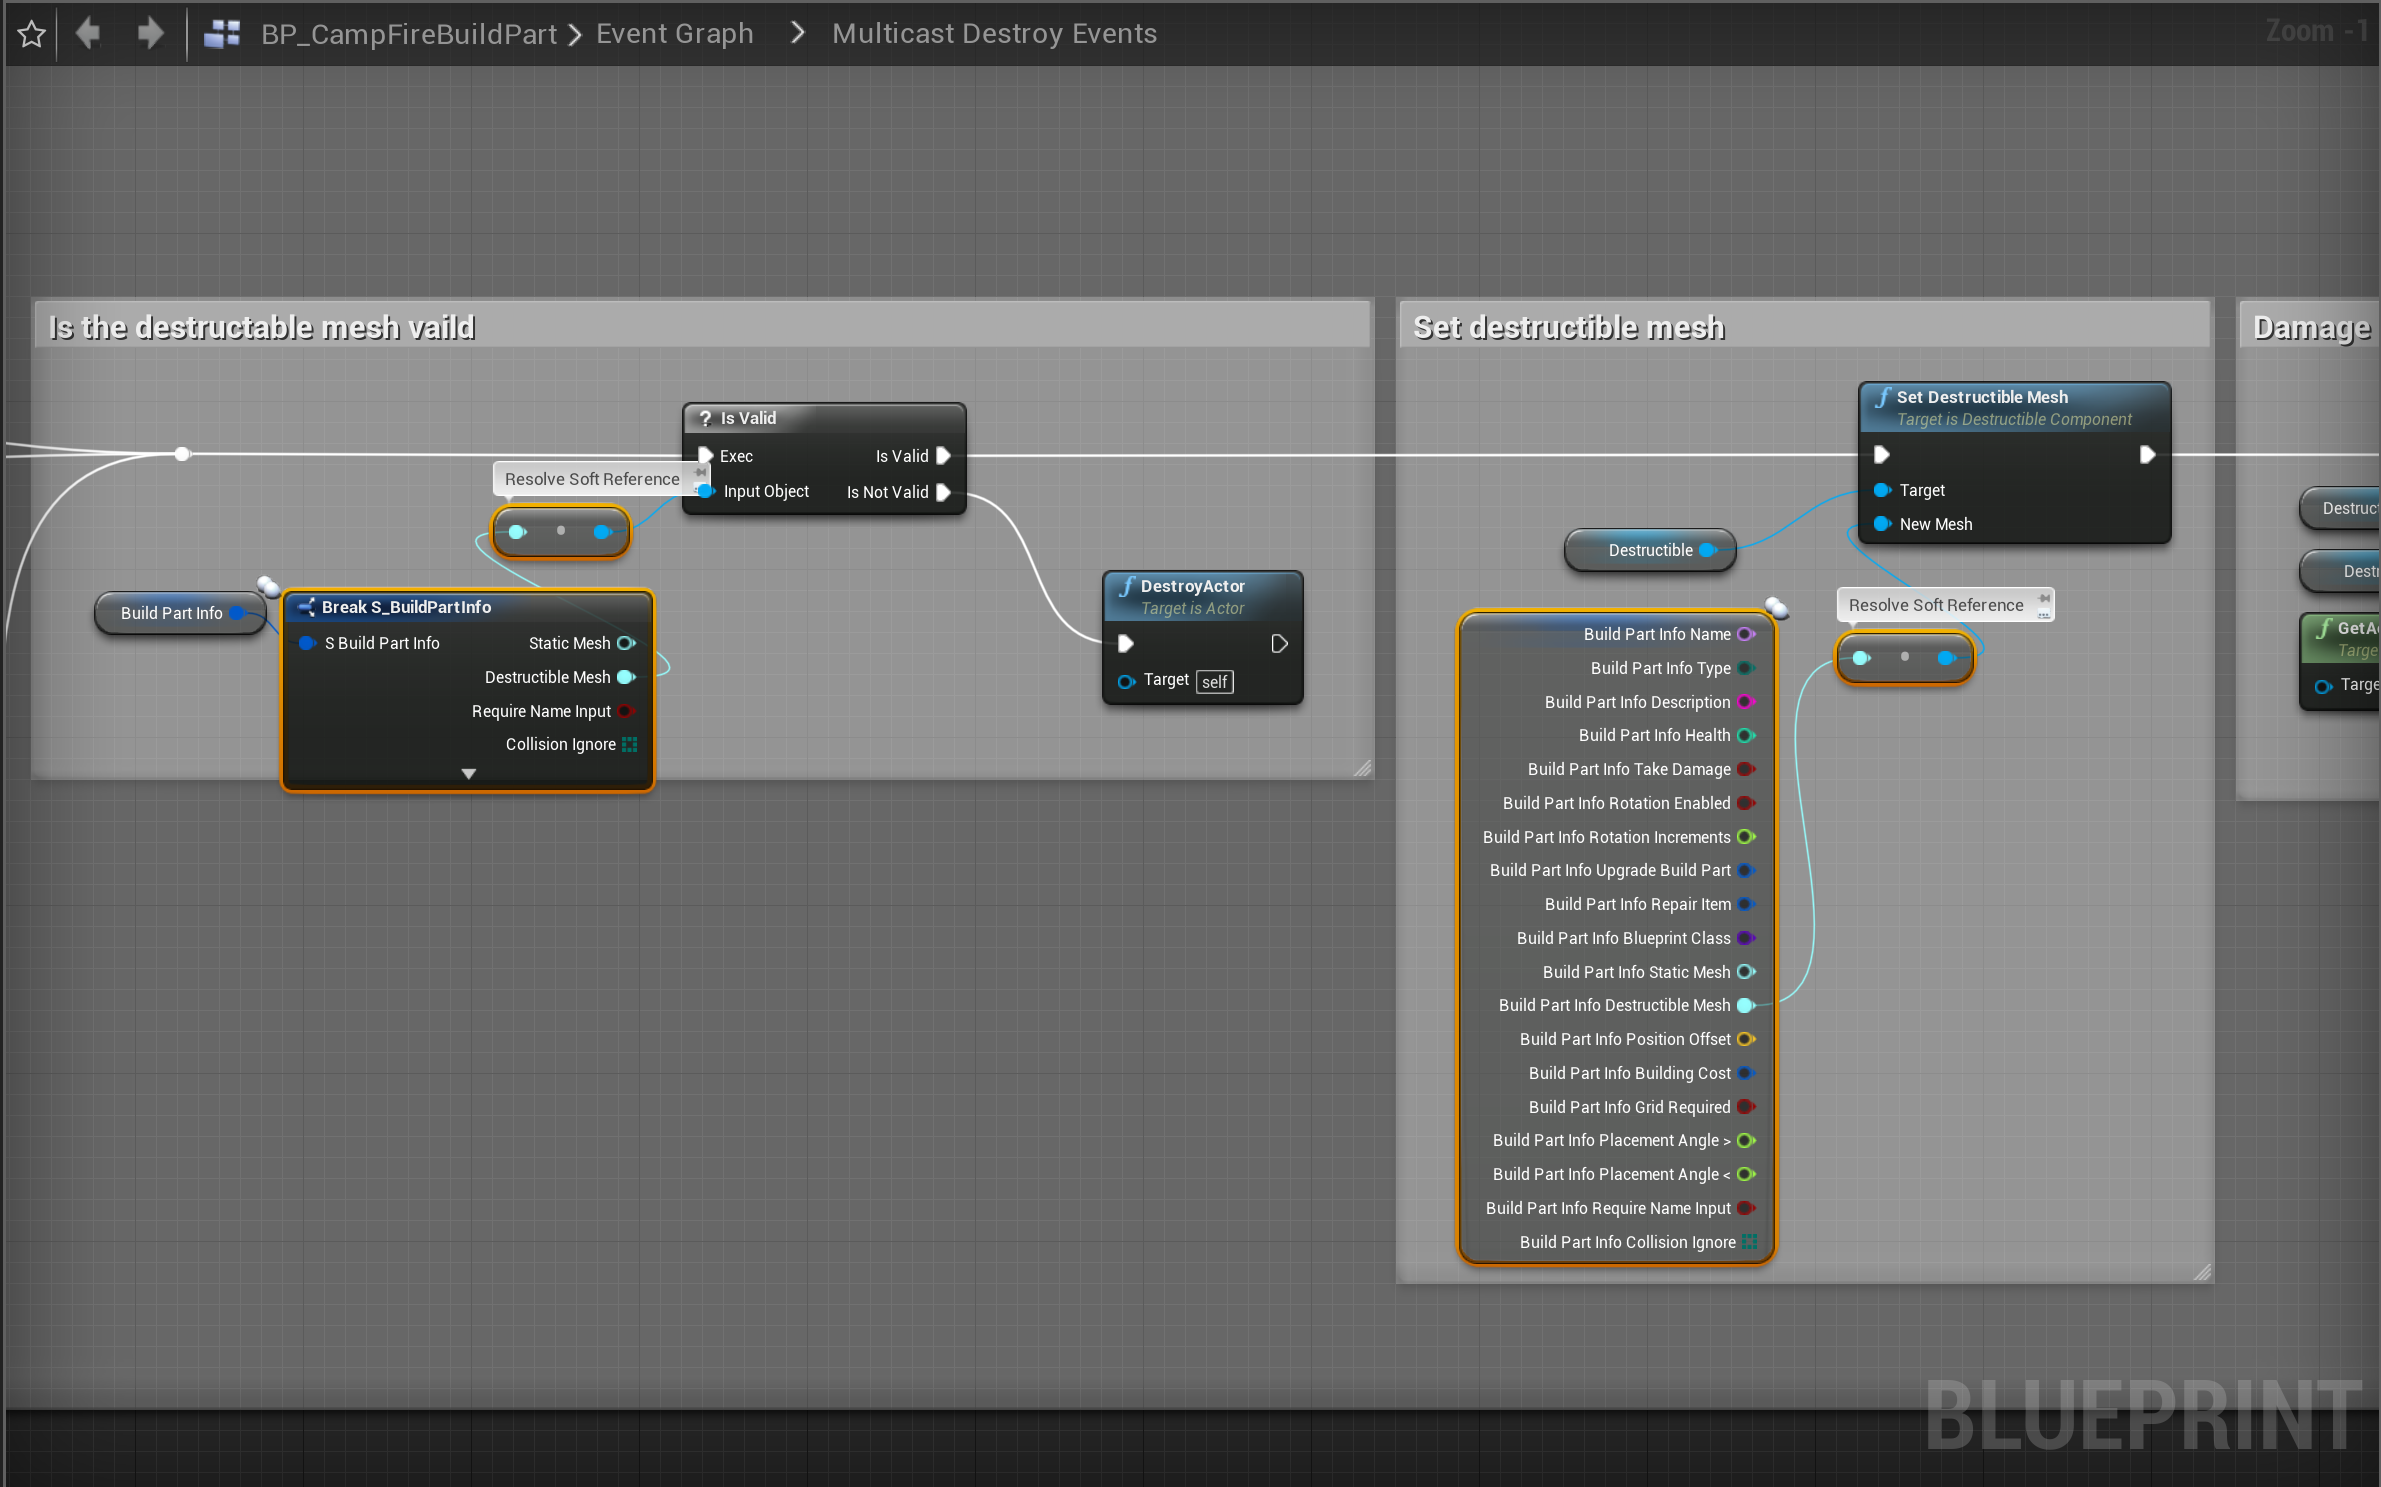Click the Is Not Valid exec pin
2381x1487 pixels.
[943, 492]
